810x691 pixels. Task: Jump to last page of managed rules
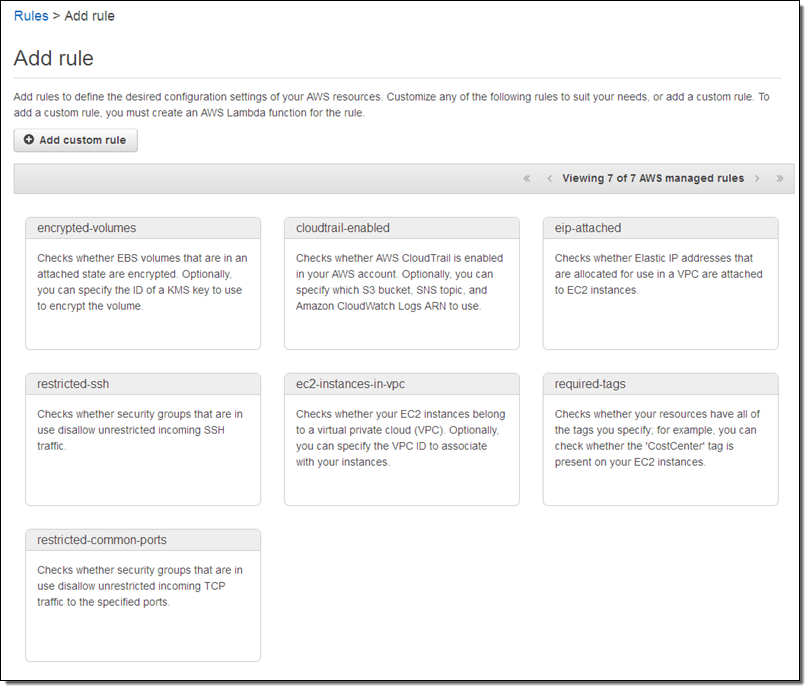780,179
